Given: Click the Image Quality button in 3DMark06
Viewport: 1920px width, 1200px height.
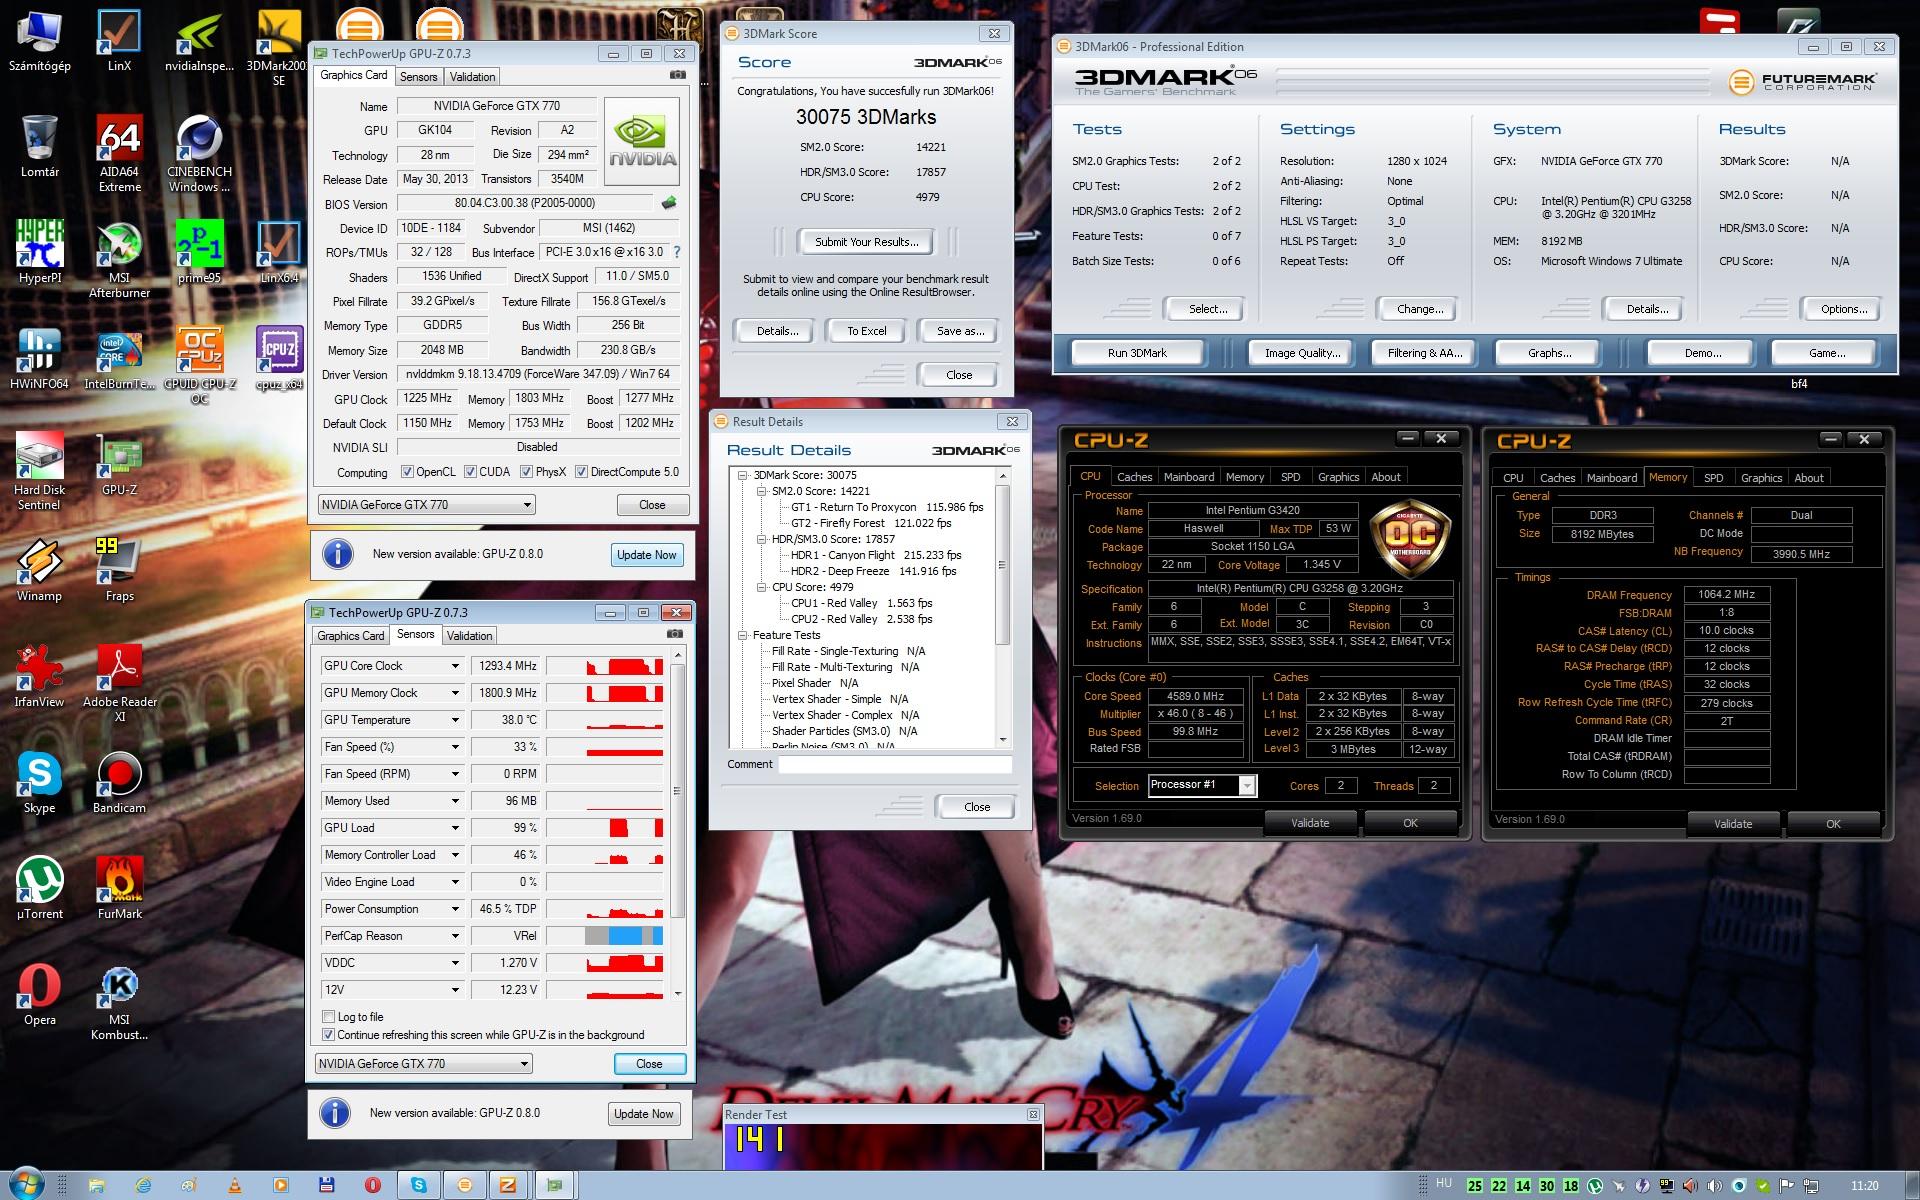Looking at the screenshot, I should click(1302, 353).
